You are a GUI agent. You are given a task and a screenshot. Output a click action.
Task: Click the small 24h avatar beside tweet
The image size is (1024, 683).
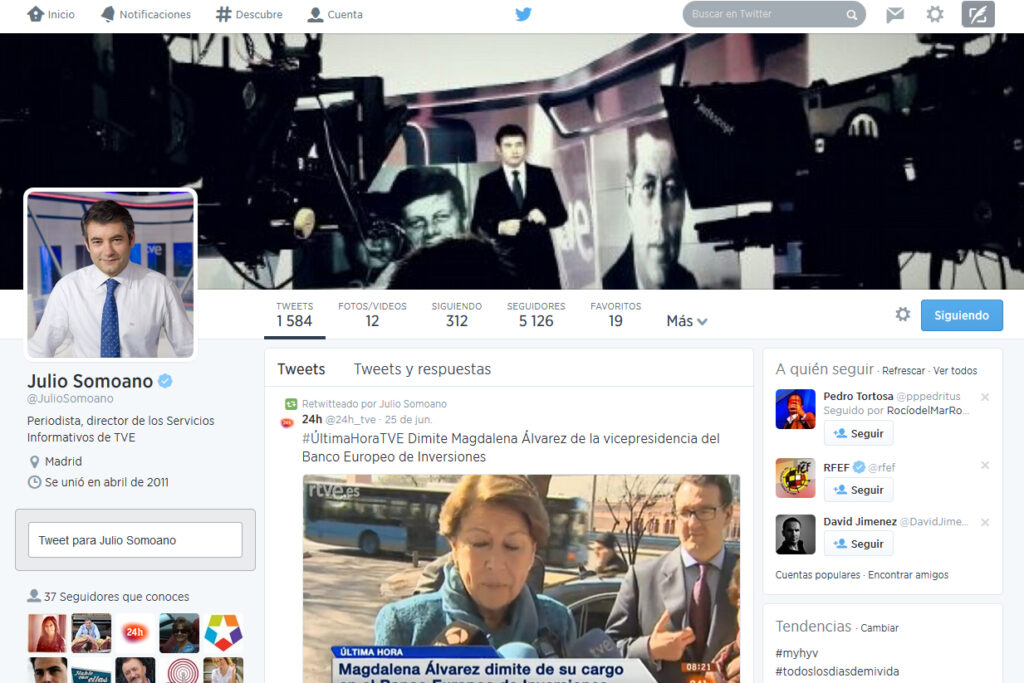coord(287,423)
